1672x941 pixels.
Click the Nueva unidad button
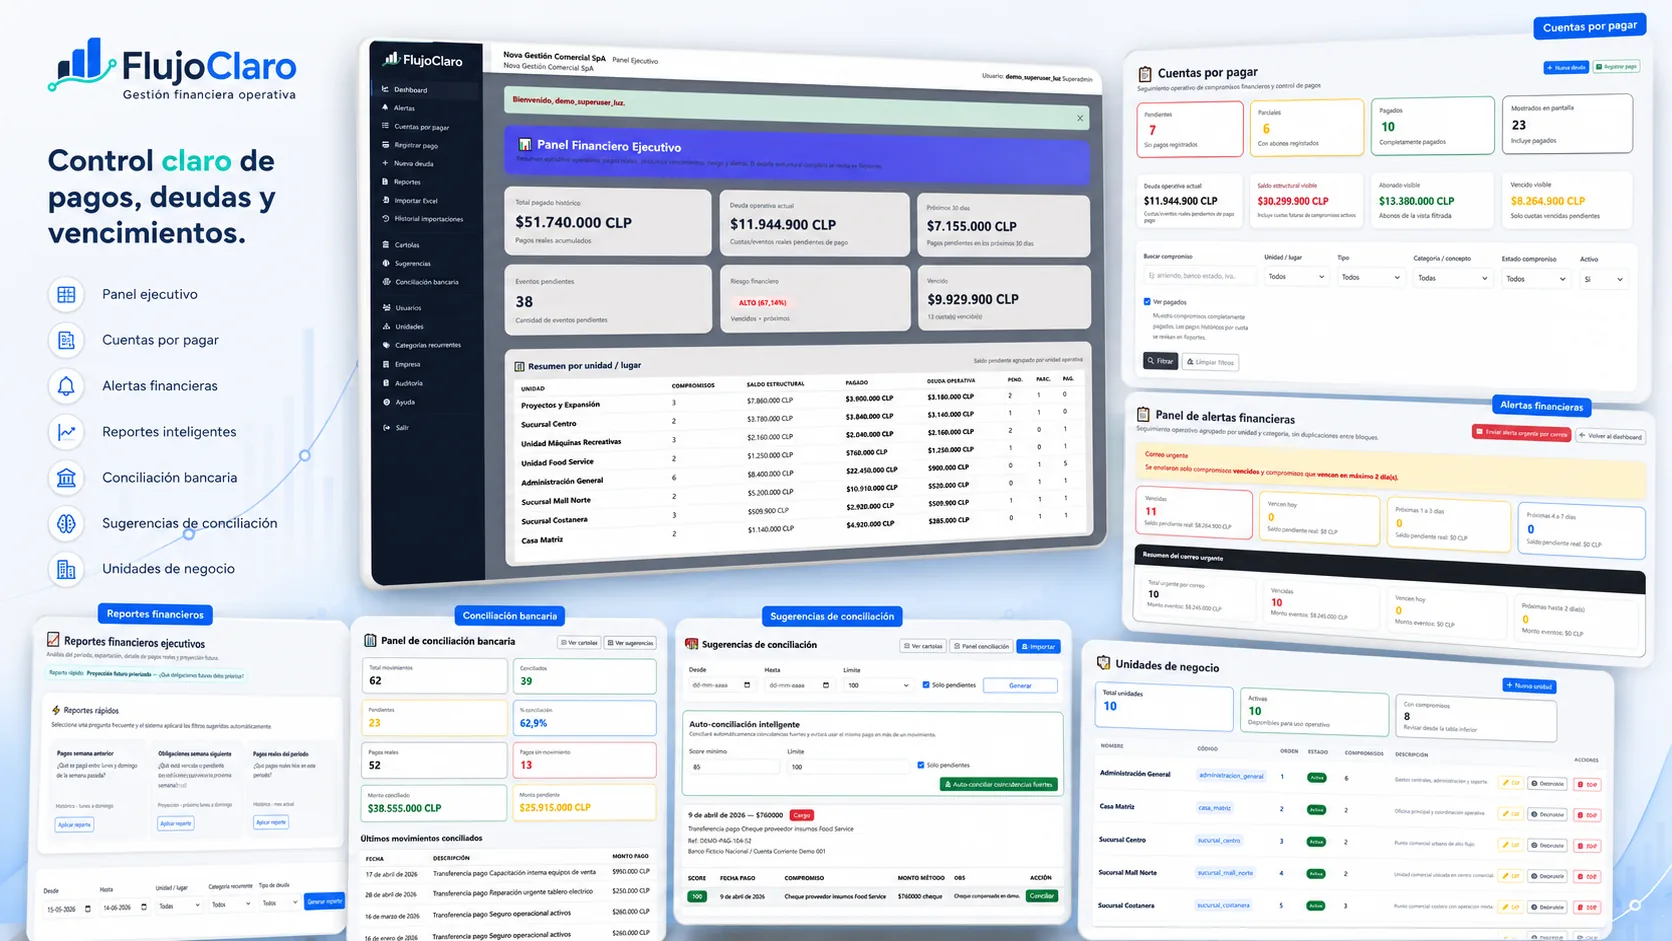pyautogui.click(x=1530, y=686)
